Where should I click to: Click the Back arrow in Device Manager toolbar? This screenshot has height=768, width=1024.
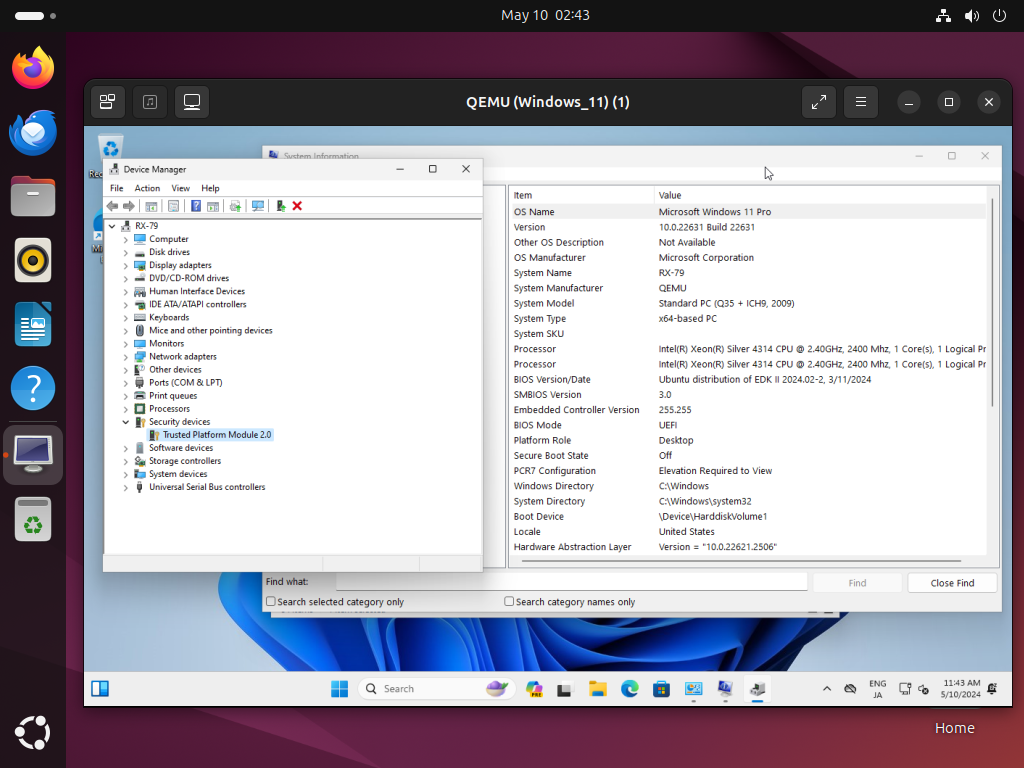[112, 206]
